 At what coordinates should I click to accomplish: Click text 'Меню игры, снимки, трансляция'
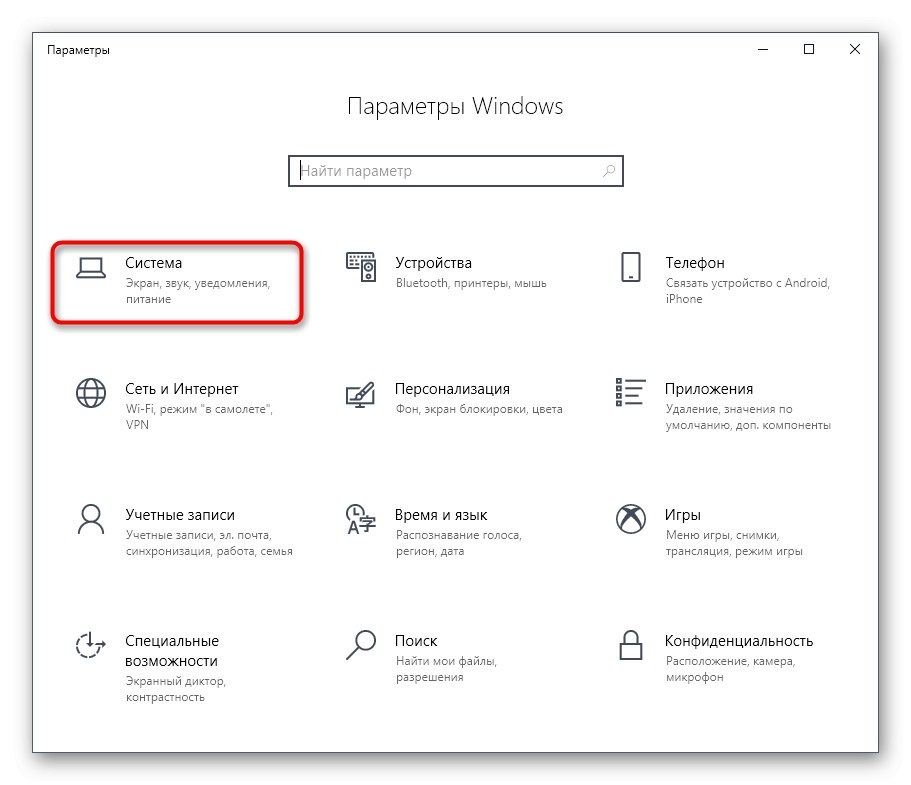[734, 543]
